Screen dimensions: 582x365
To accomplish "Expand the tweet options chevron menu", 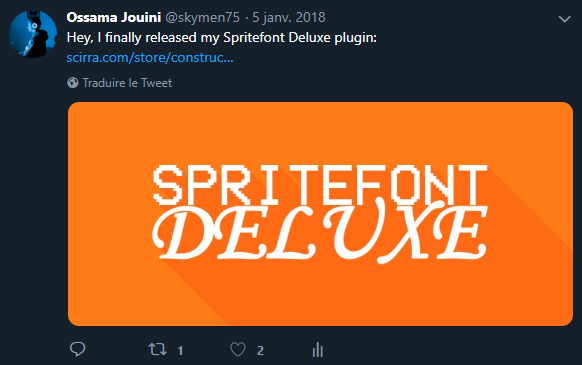I will 565,19.
